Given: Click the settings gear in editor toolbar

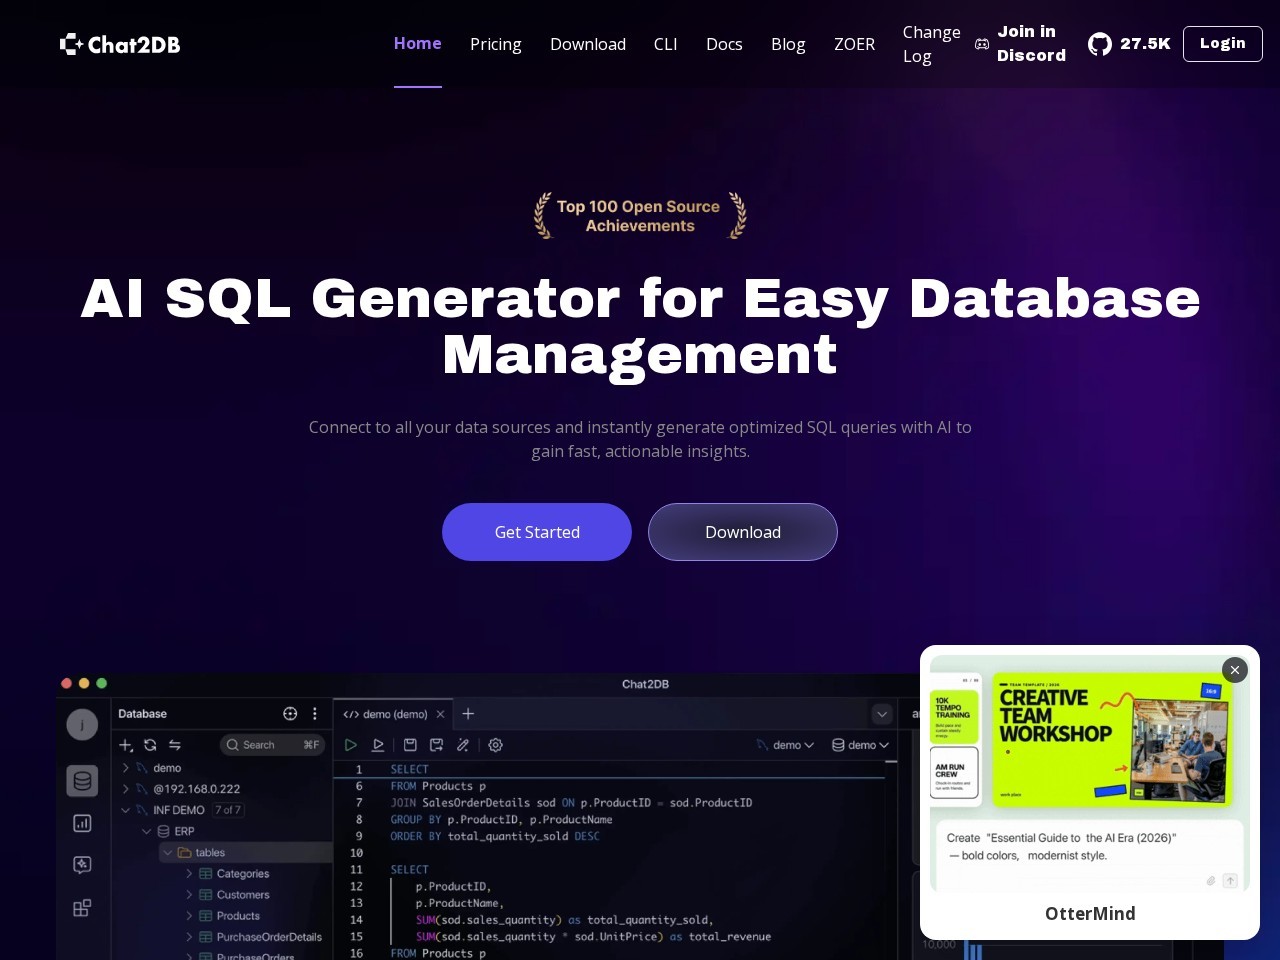Looking at the screenshot, I should (x=495, y=745).
